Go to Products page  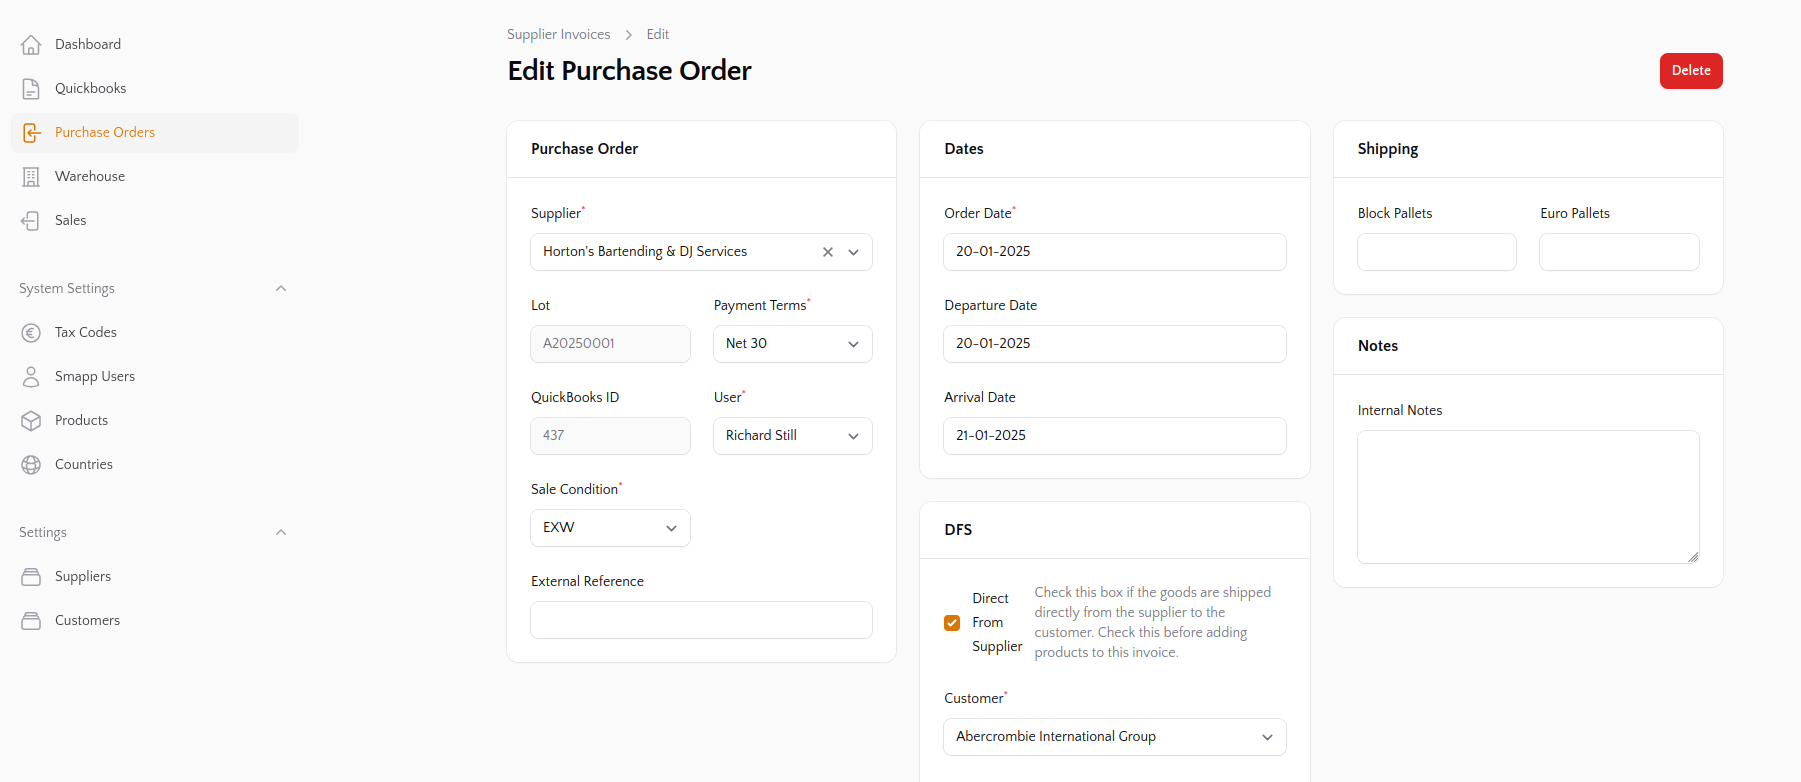click(x=155, y=421)
